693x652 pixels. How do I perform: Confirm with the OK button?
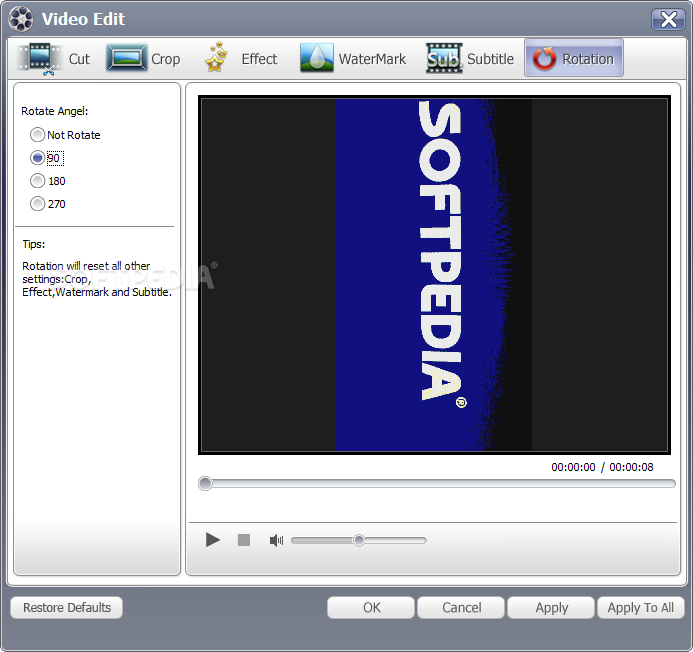click(x=371, y=607)
